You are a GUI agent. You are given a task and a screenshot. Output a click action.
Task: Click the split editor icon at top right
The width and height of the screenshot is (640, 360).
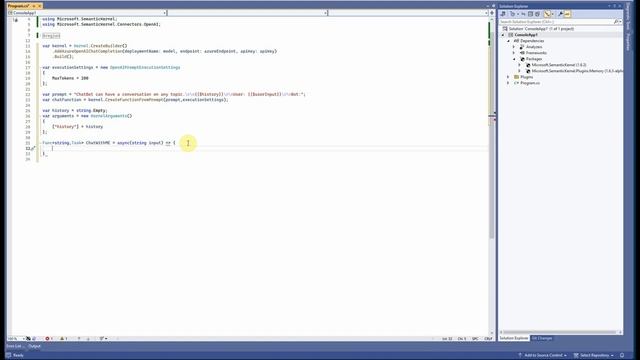coord(491,13)
